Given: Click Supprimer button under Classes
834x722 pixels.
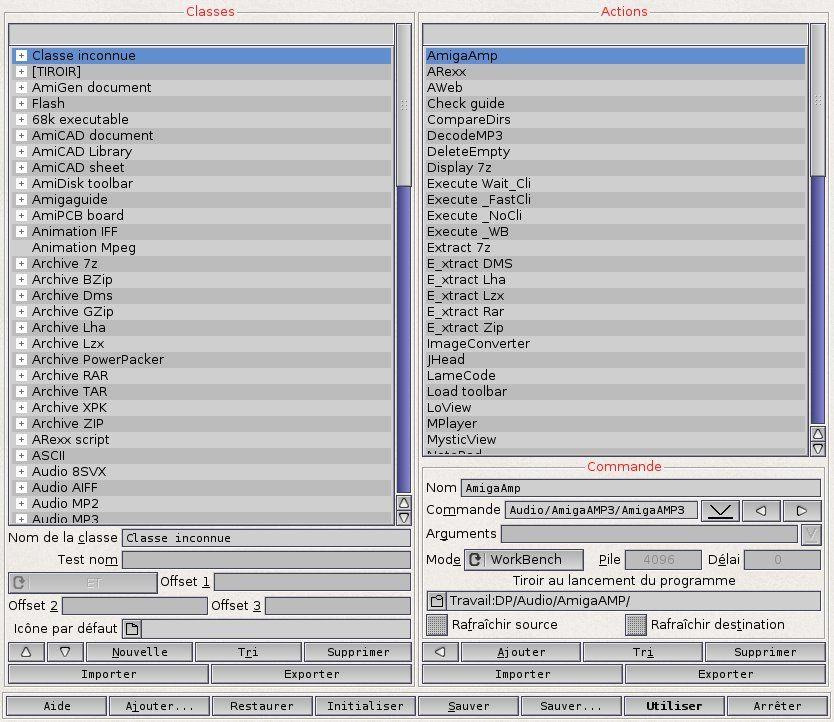Looking at the screenshot, I should (x=358, y=652).
